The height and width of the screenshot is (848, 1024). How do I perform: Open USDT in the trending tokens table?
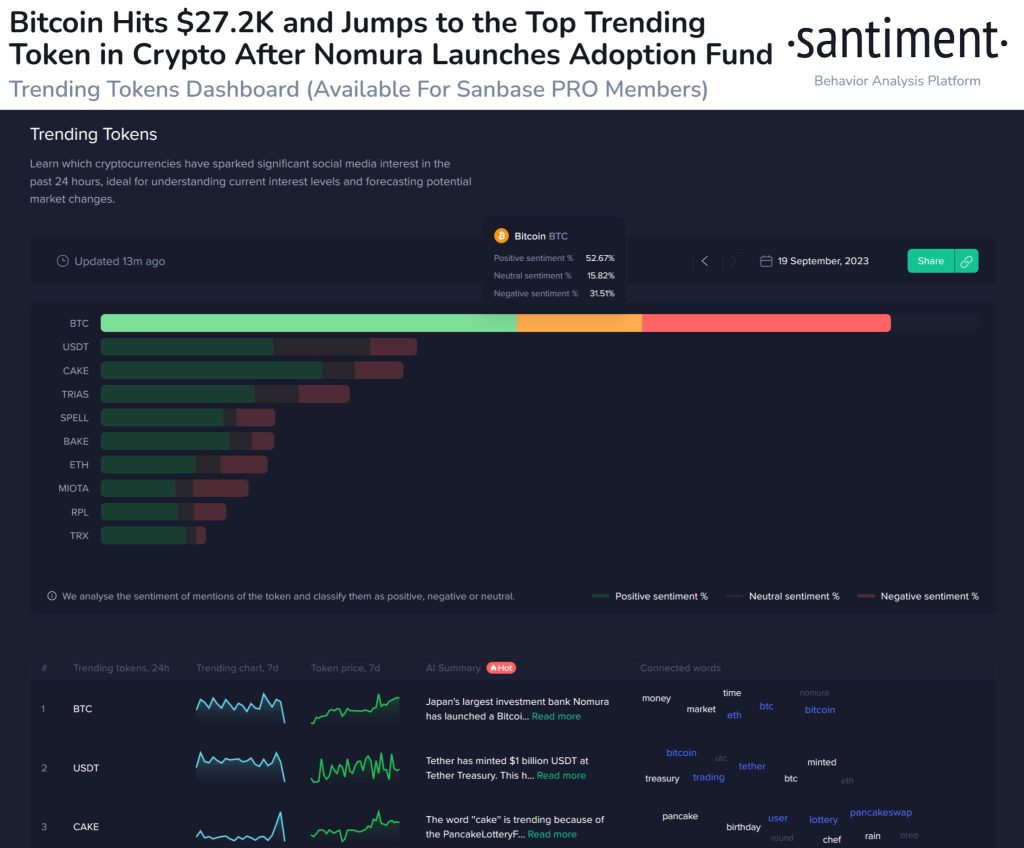[86, 768]
